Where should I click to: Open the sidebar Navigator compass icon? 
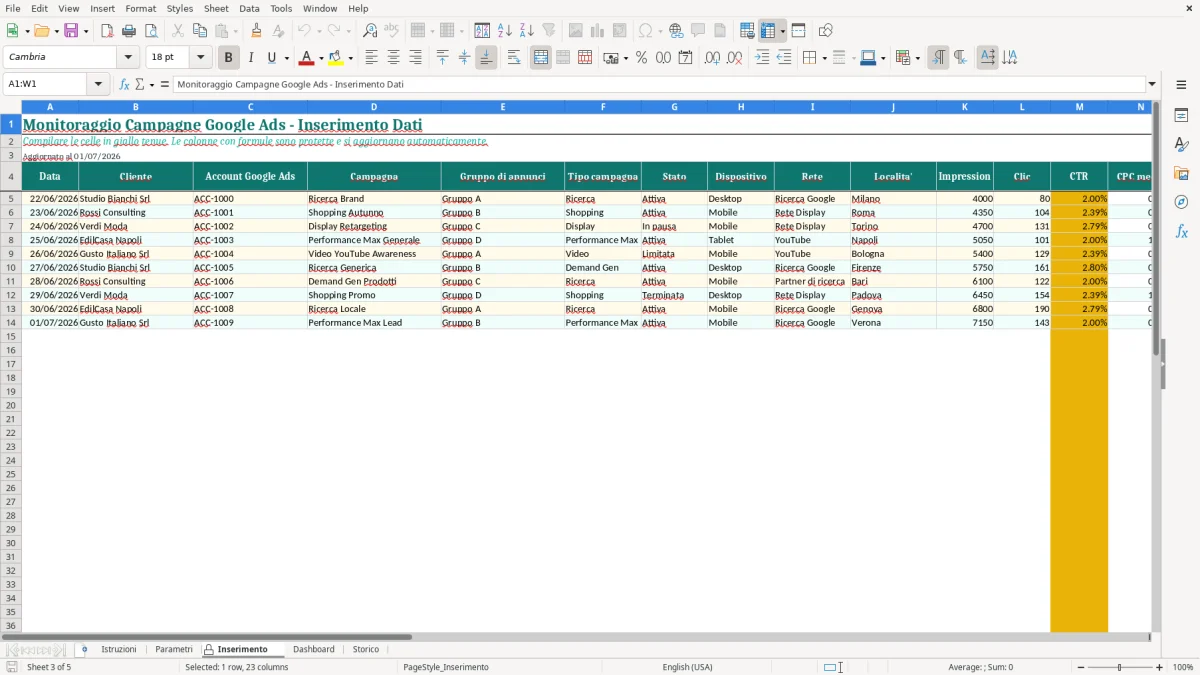tap(1181, 202)
